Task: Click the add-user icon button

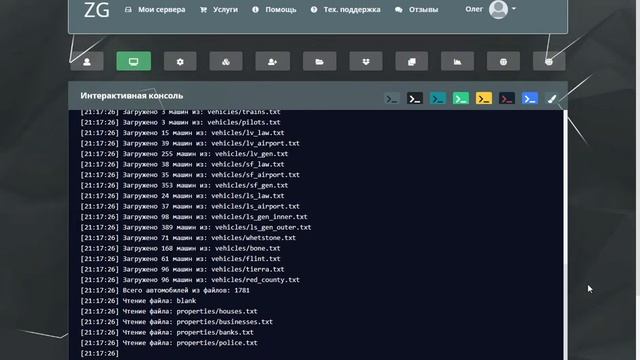Action: 273,62
